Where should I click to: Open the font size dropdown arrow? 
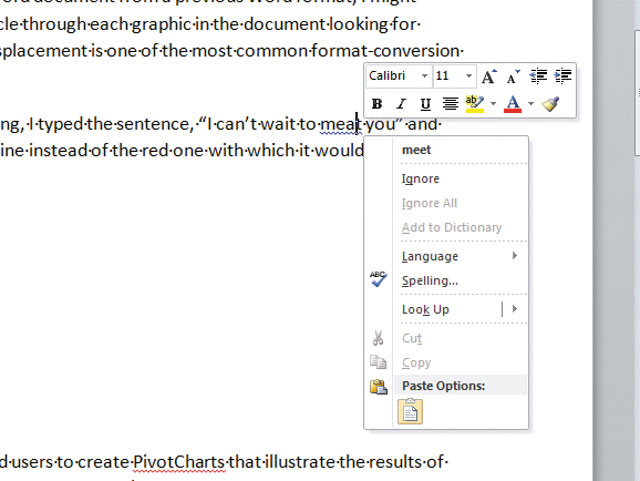(469, 76)
